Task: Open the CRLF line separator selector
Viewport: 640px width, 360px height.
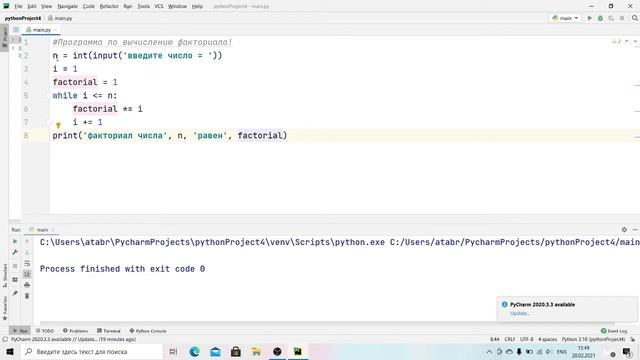Action: [x=510, y=339]
